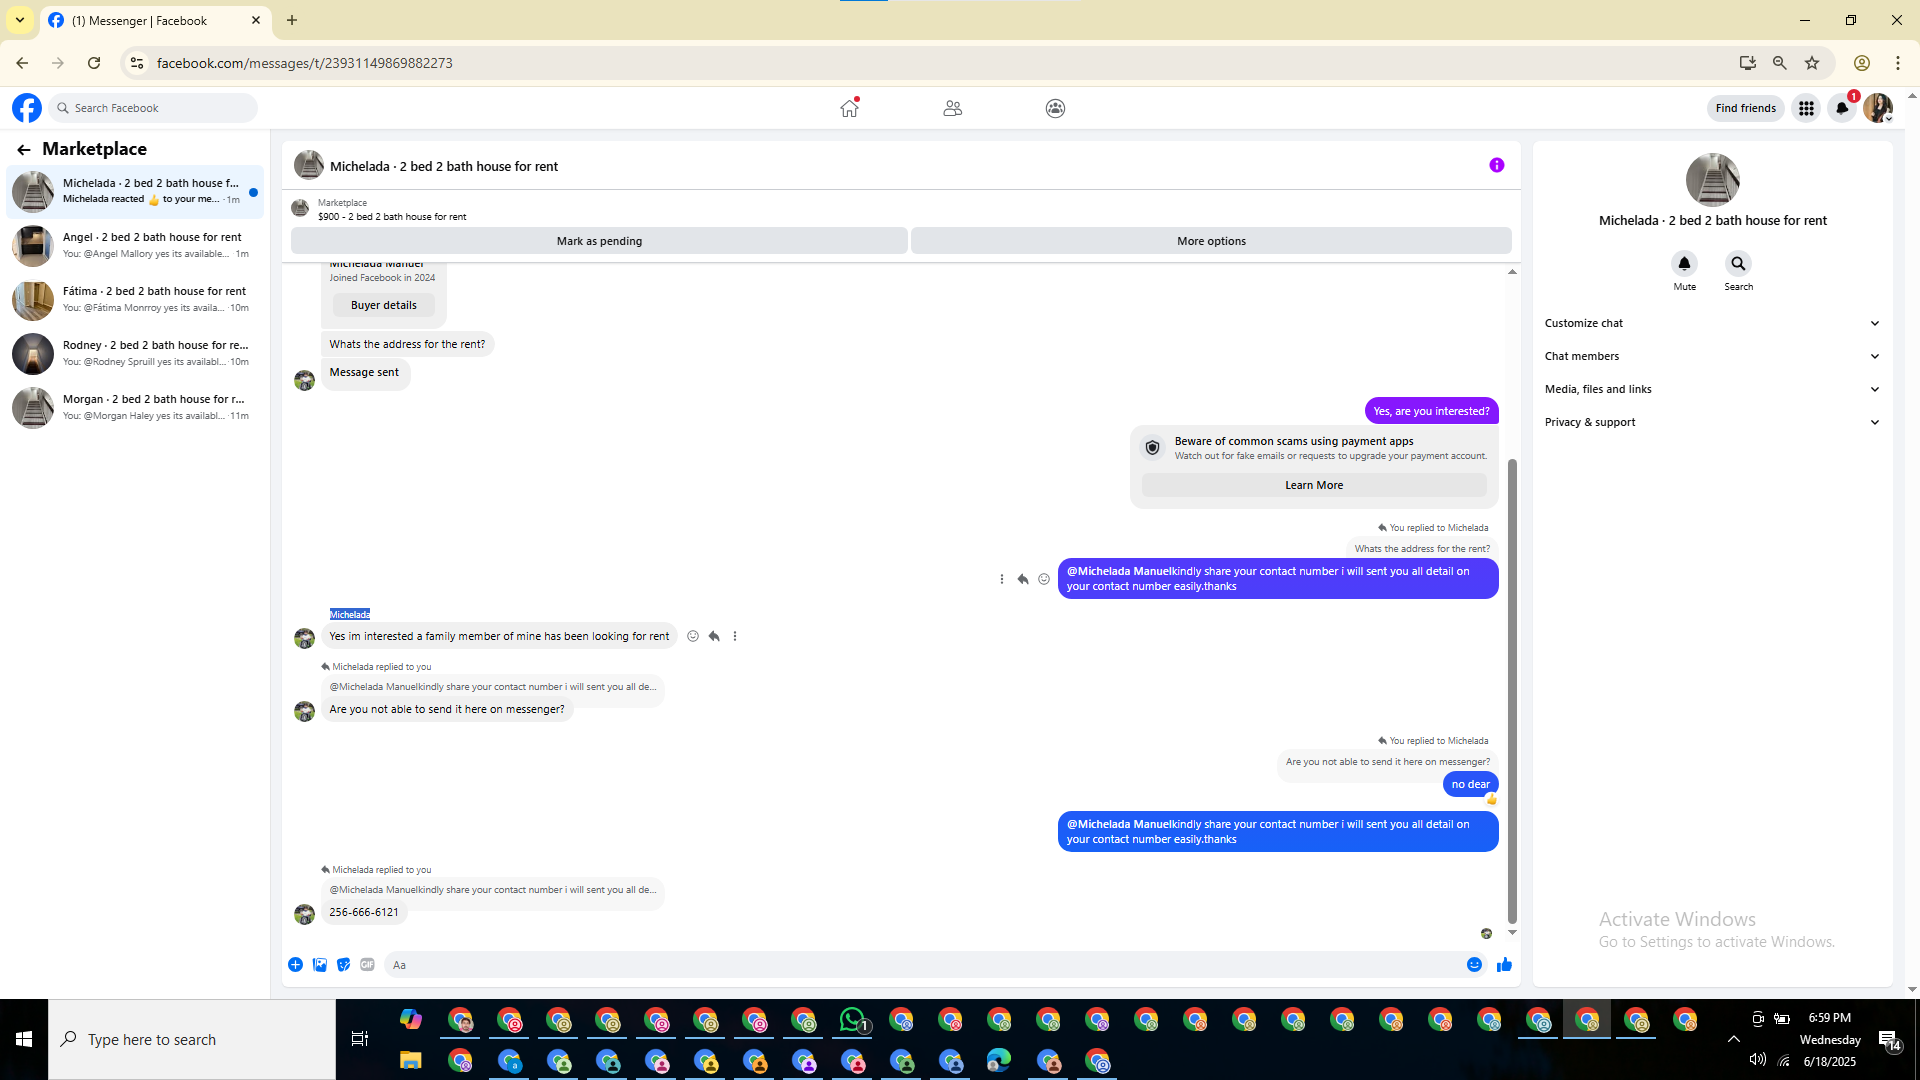Open the notifications bell

1842,108
